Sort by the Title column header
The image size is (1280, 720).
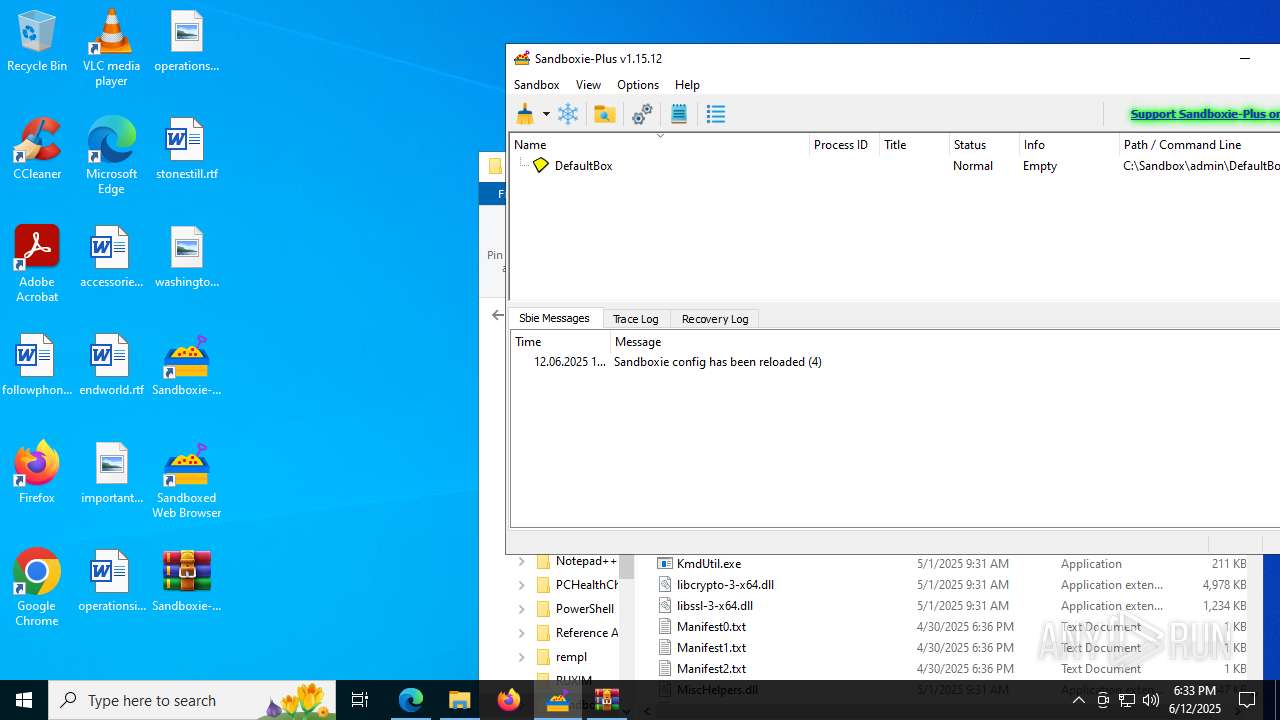914,145
